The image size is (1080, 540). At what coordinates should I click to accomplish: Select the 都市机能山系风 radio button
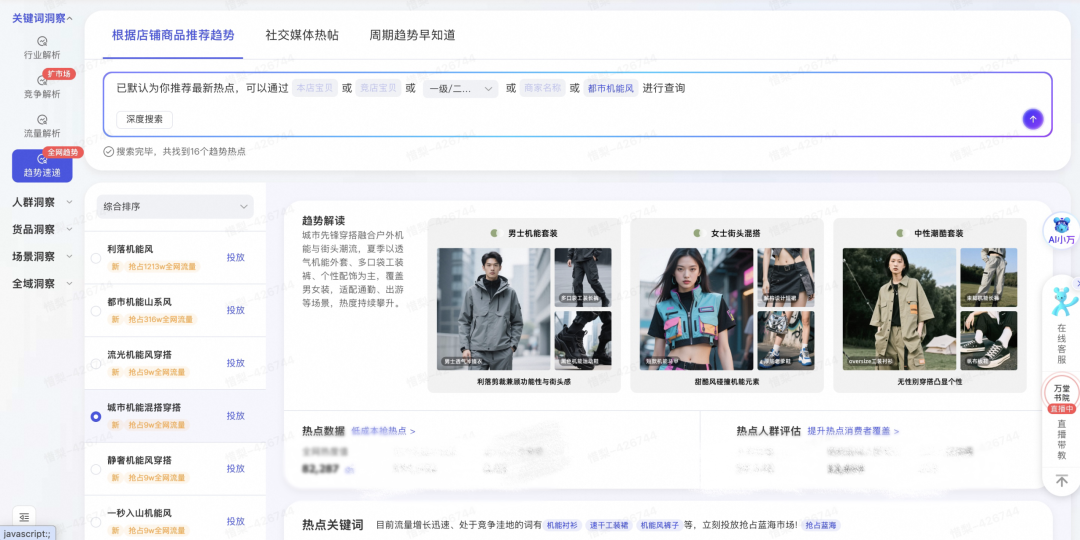click(x=96, y=311)
